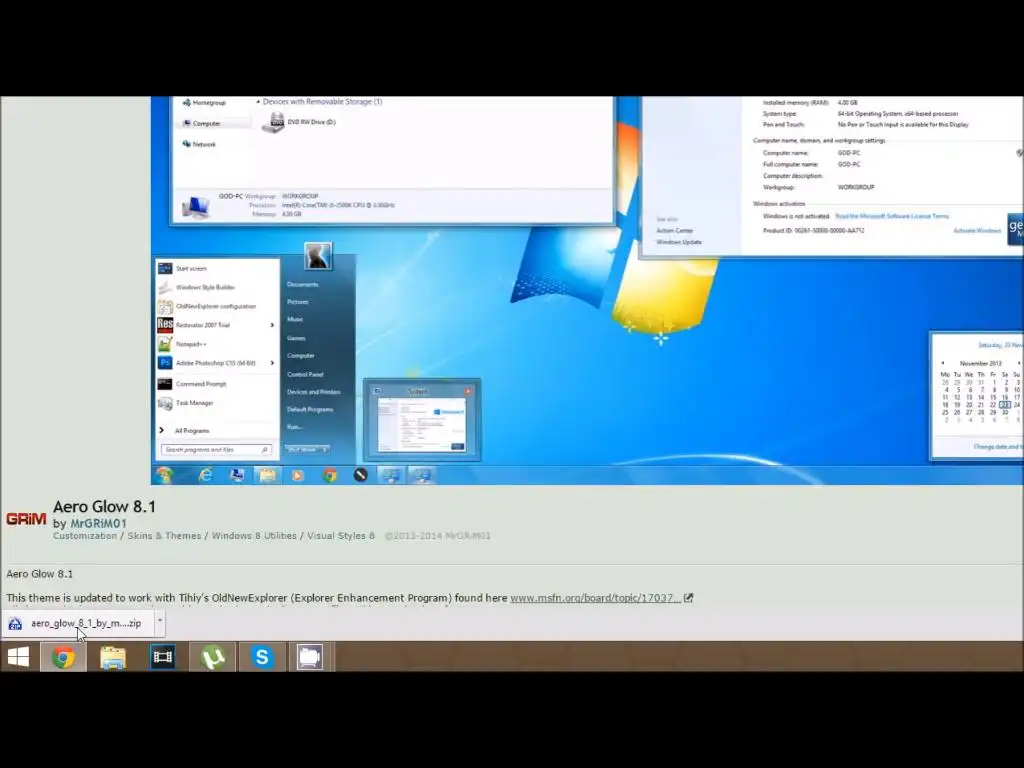The image size is (1024, 768).
Task: Click the Aero Glow 8.1 page title
Action: 104,506
